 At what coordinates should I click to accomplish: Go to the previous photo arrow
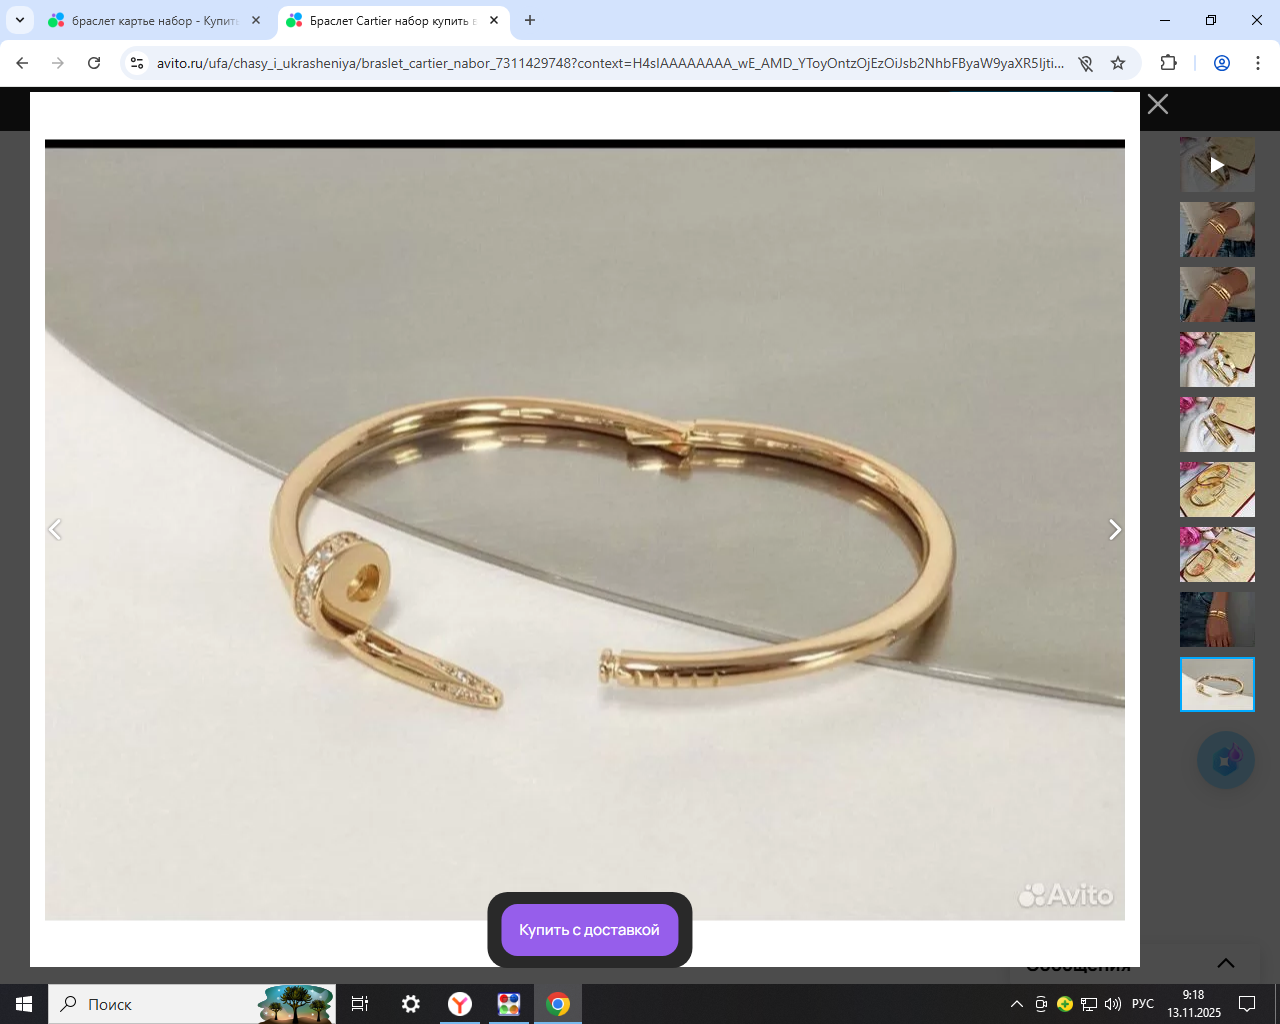[x=56, y=530]
